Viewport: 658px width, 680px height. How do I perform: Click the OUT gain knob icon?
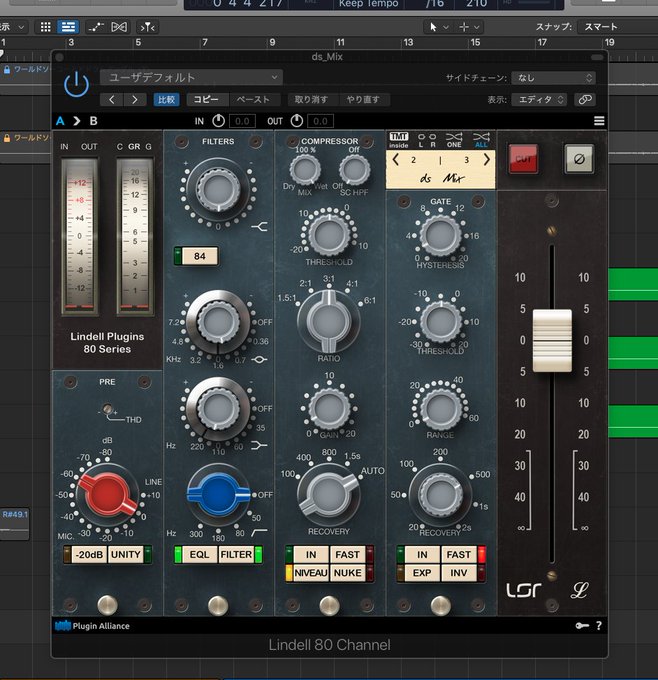coord(297,121)
